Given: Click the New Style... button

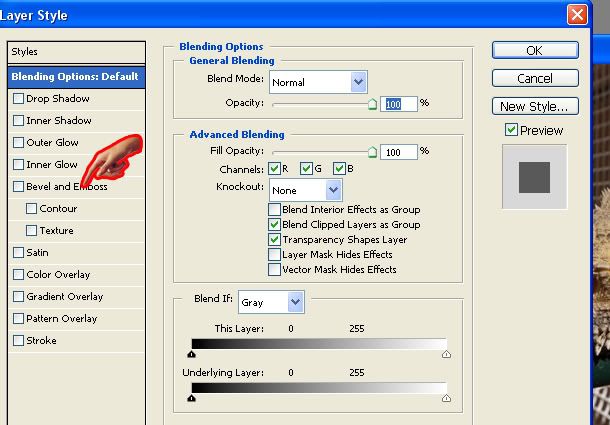Looking at the screenshot, I should point(535,106).
